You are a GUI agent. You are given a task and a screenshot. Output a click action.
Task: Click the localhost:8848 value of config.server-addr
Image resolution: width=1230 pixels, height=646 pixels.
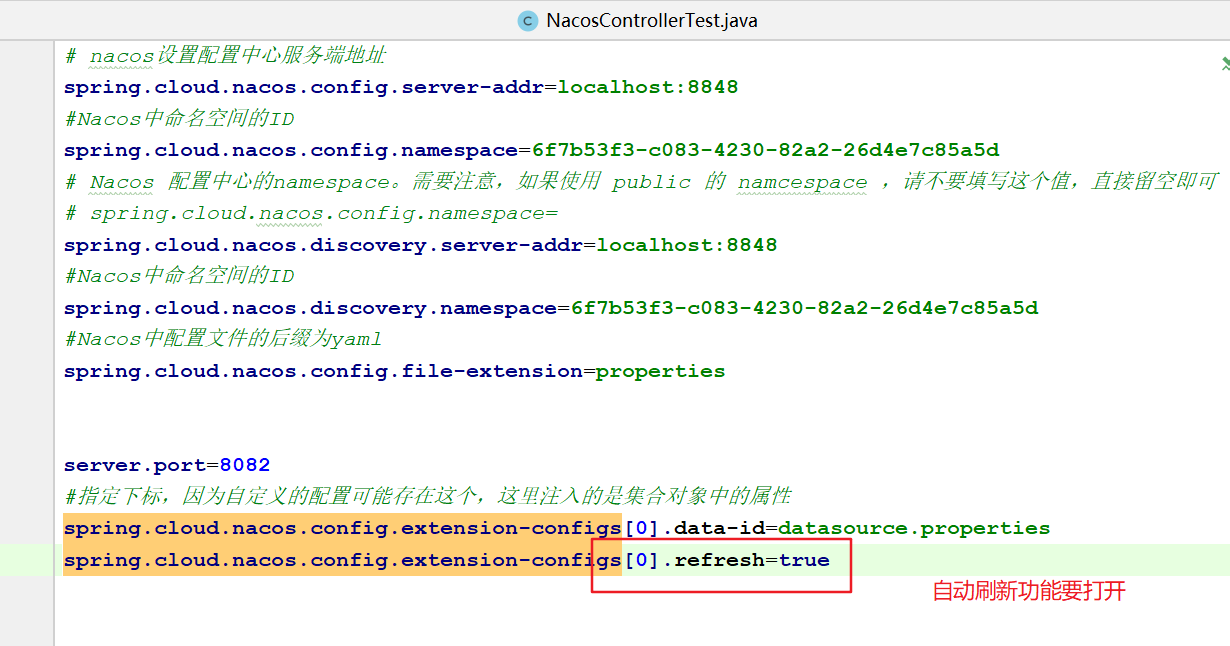pyautogui.click(x=648, y=87)
